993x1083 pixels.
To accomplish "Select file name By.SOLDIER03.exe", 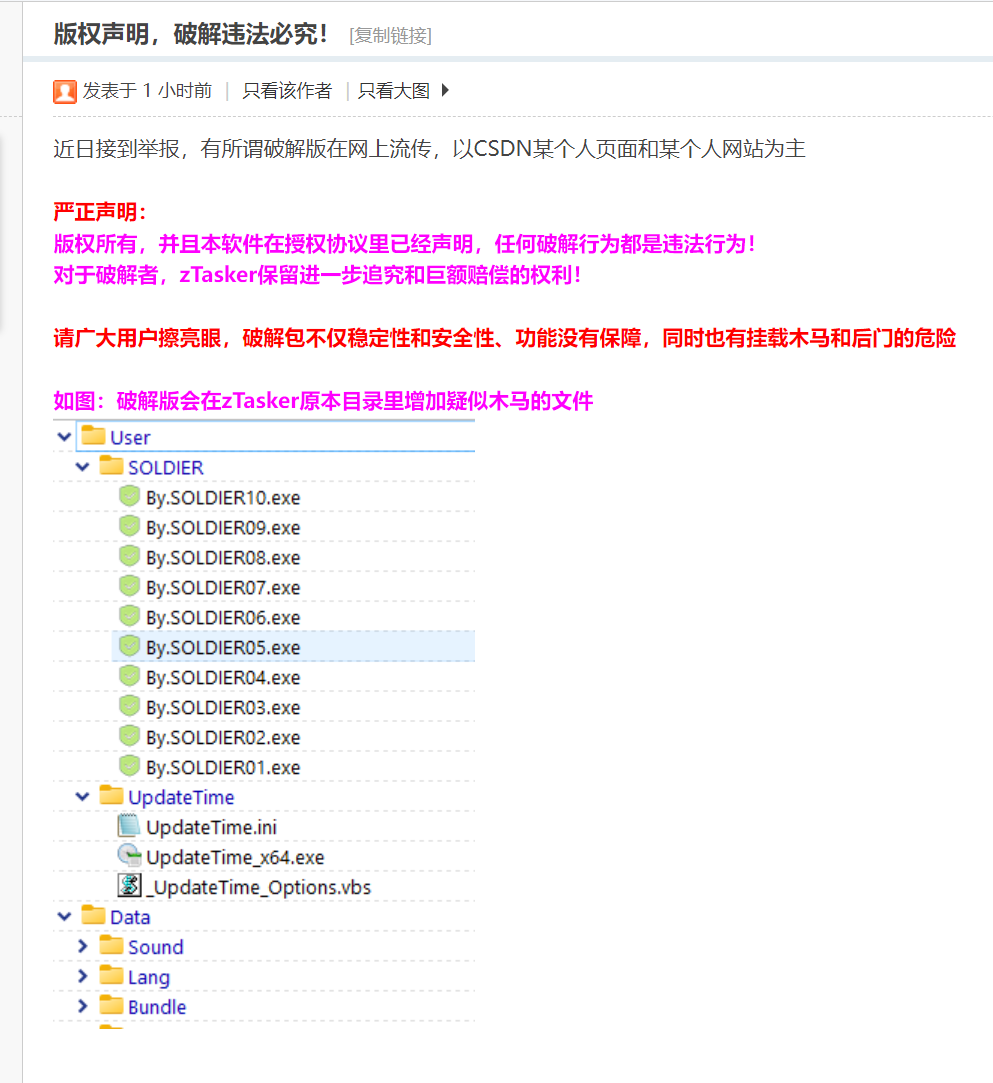I will [223, 708].
